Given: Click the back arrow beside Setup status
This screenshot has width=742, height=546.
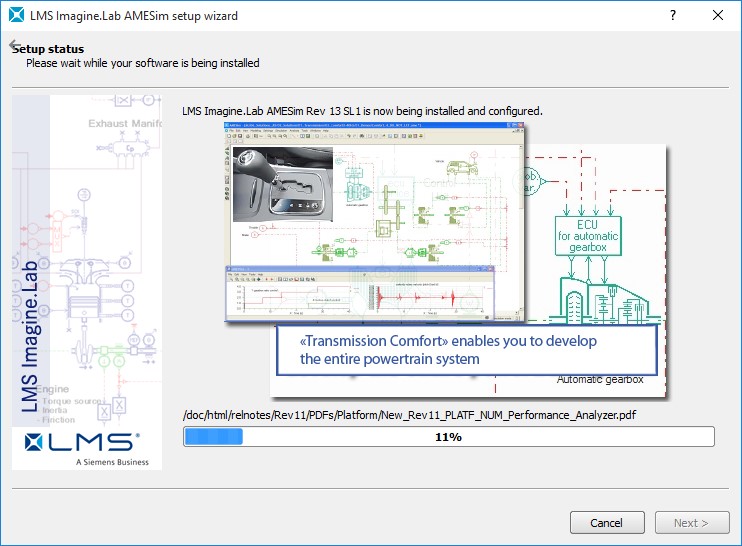Looking at the screenshot, I should pyautogui.click(x=14, y=47).
